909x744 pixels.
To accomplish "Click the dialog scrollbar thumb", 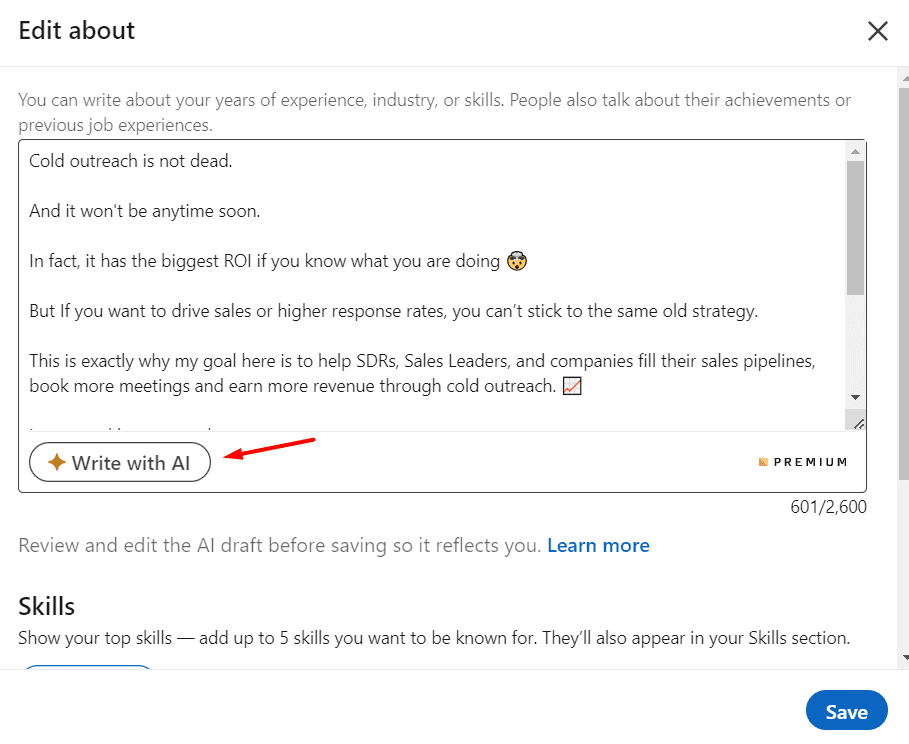I will 904,284.
